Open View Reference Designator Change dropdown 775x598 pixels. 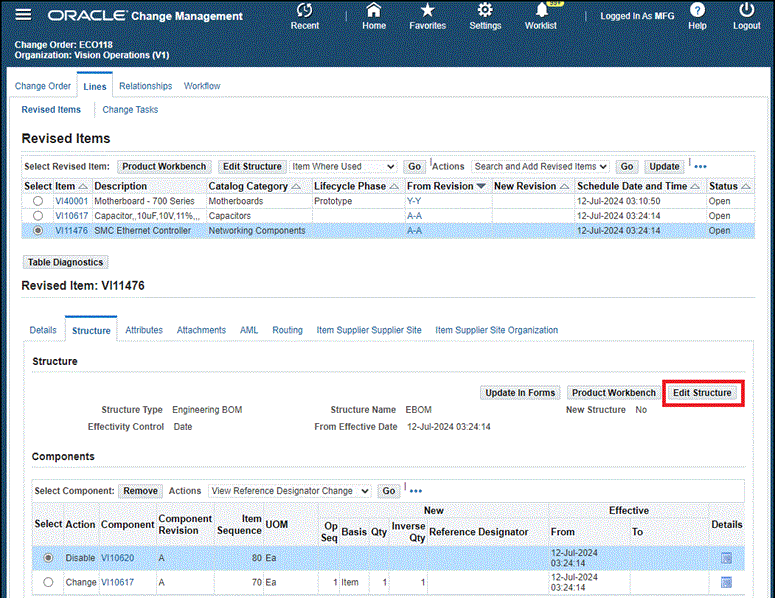click(x=290, y=491)
